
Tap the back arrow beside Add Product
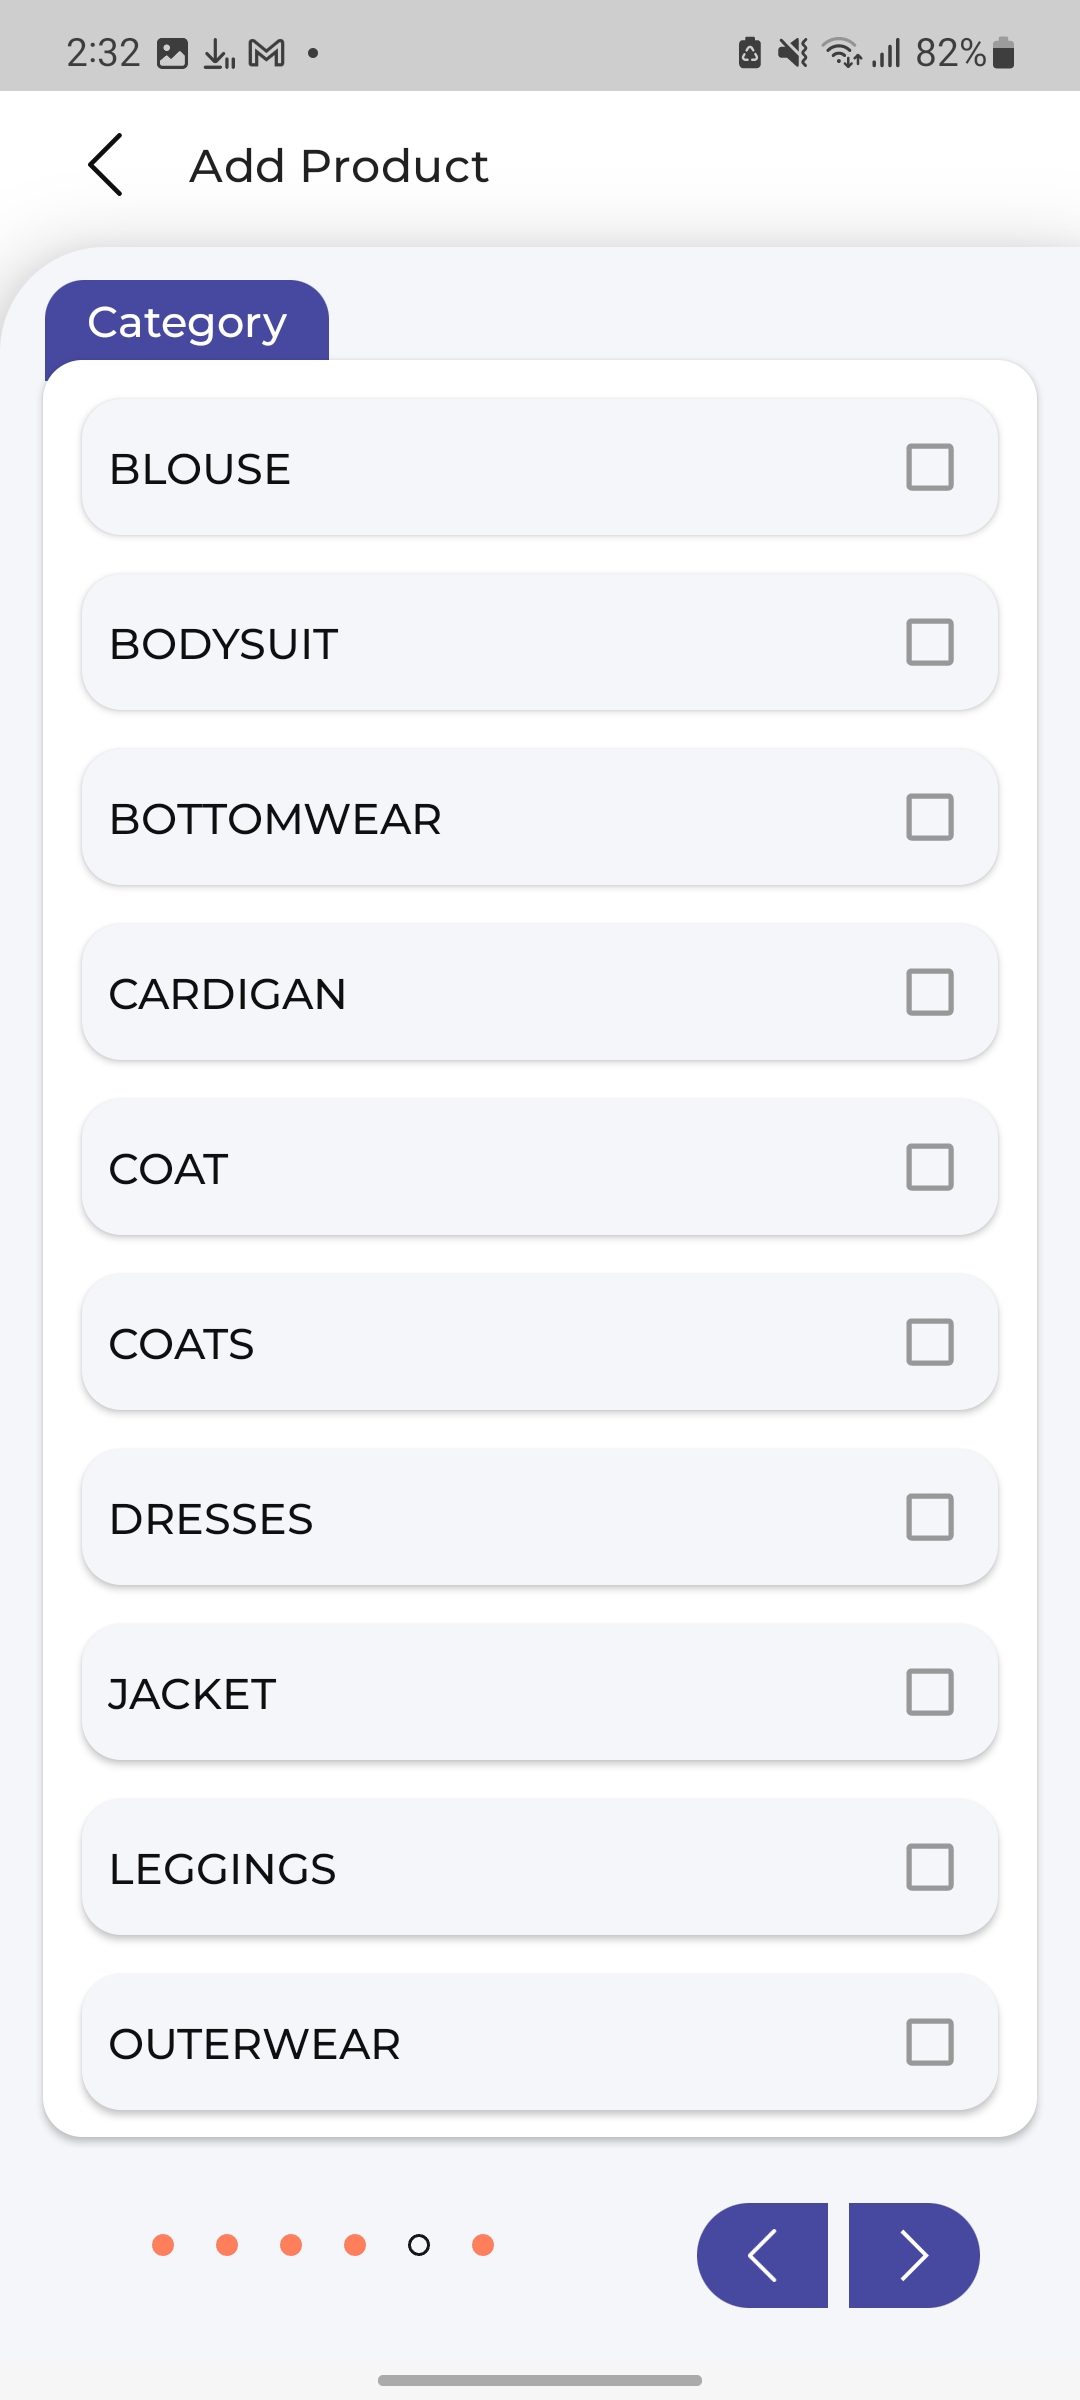click(106, 165)
